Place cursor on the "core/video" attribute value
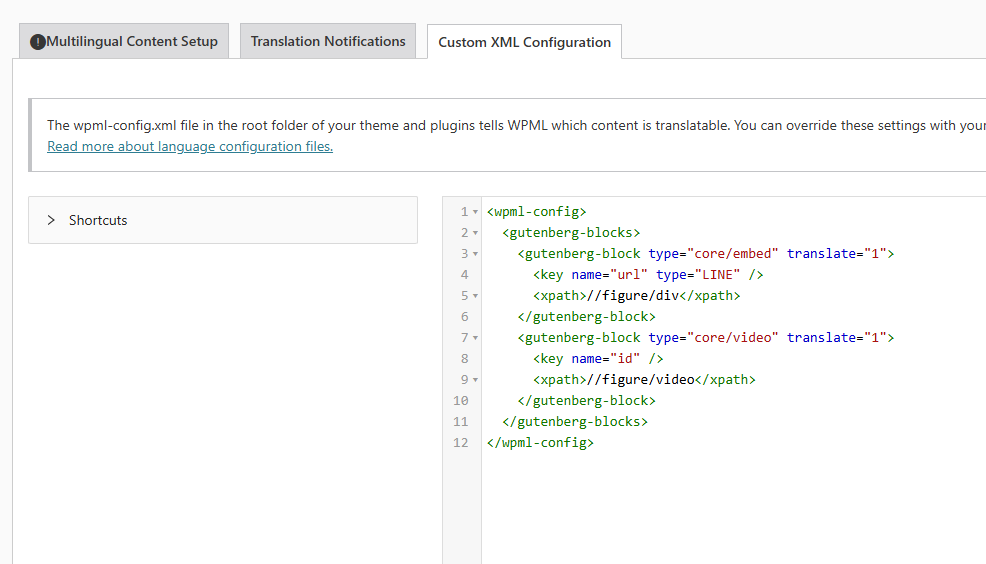Viewport: 986px width, 564px height. tap(732, 338)
